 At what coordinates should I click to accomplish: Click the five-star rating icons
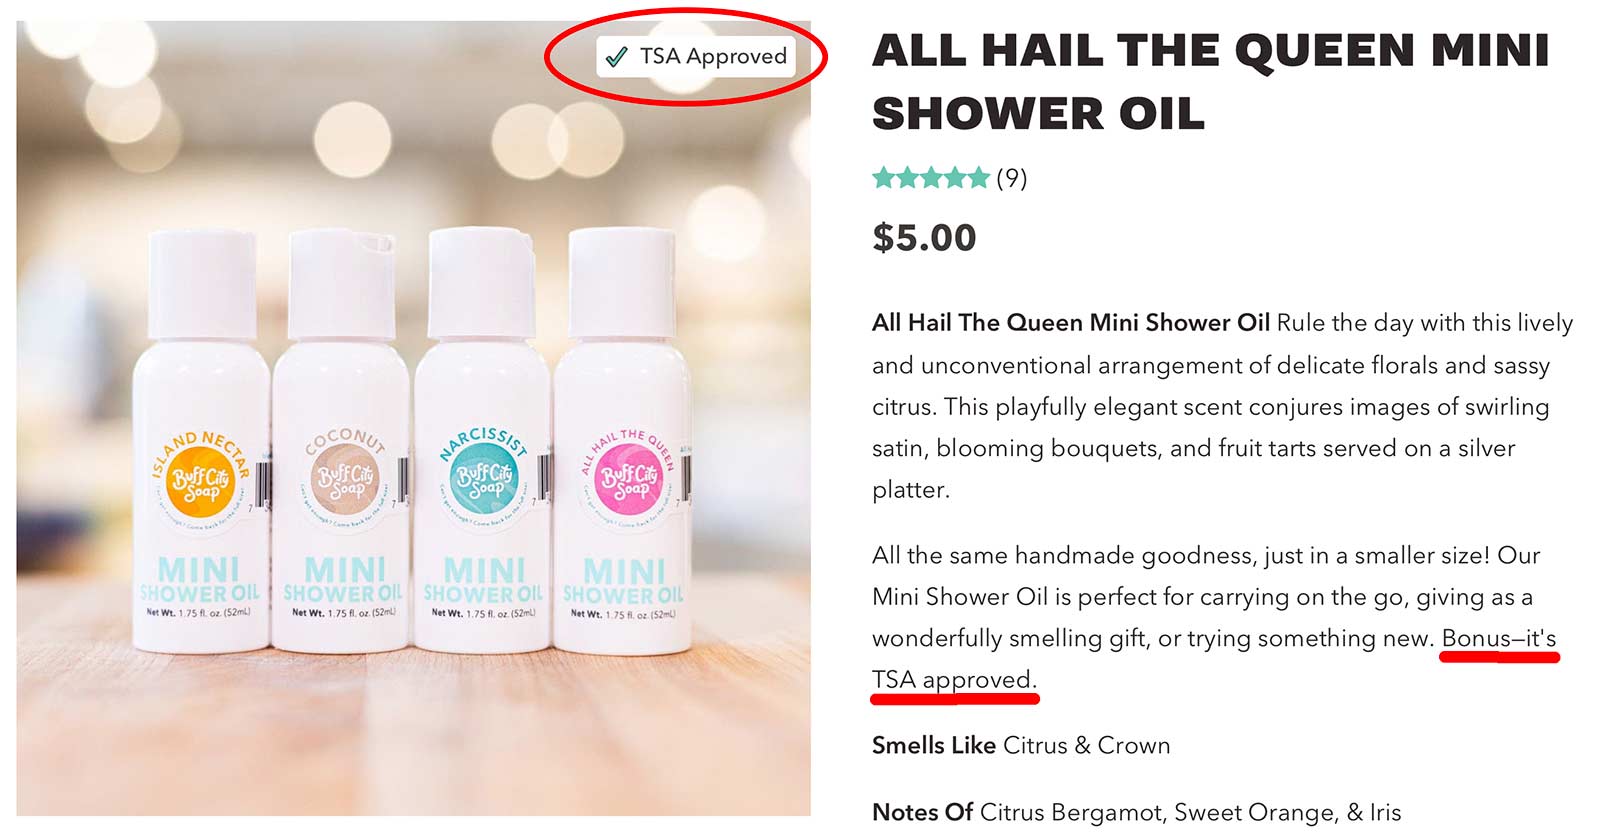pyautogui.click(x=931, y=178)
